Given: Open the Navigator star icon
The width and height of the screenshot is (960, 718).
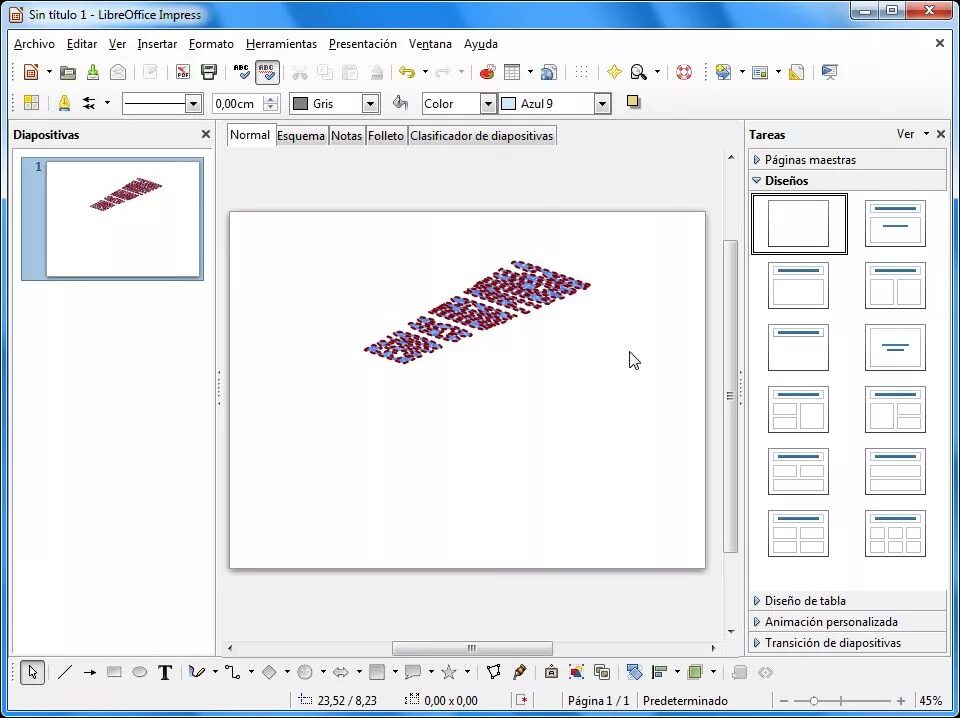Looking at the screenshot, I should [614, 72].
